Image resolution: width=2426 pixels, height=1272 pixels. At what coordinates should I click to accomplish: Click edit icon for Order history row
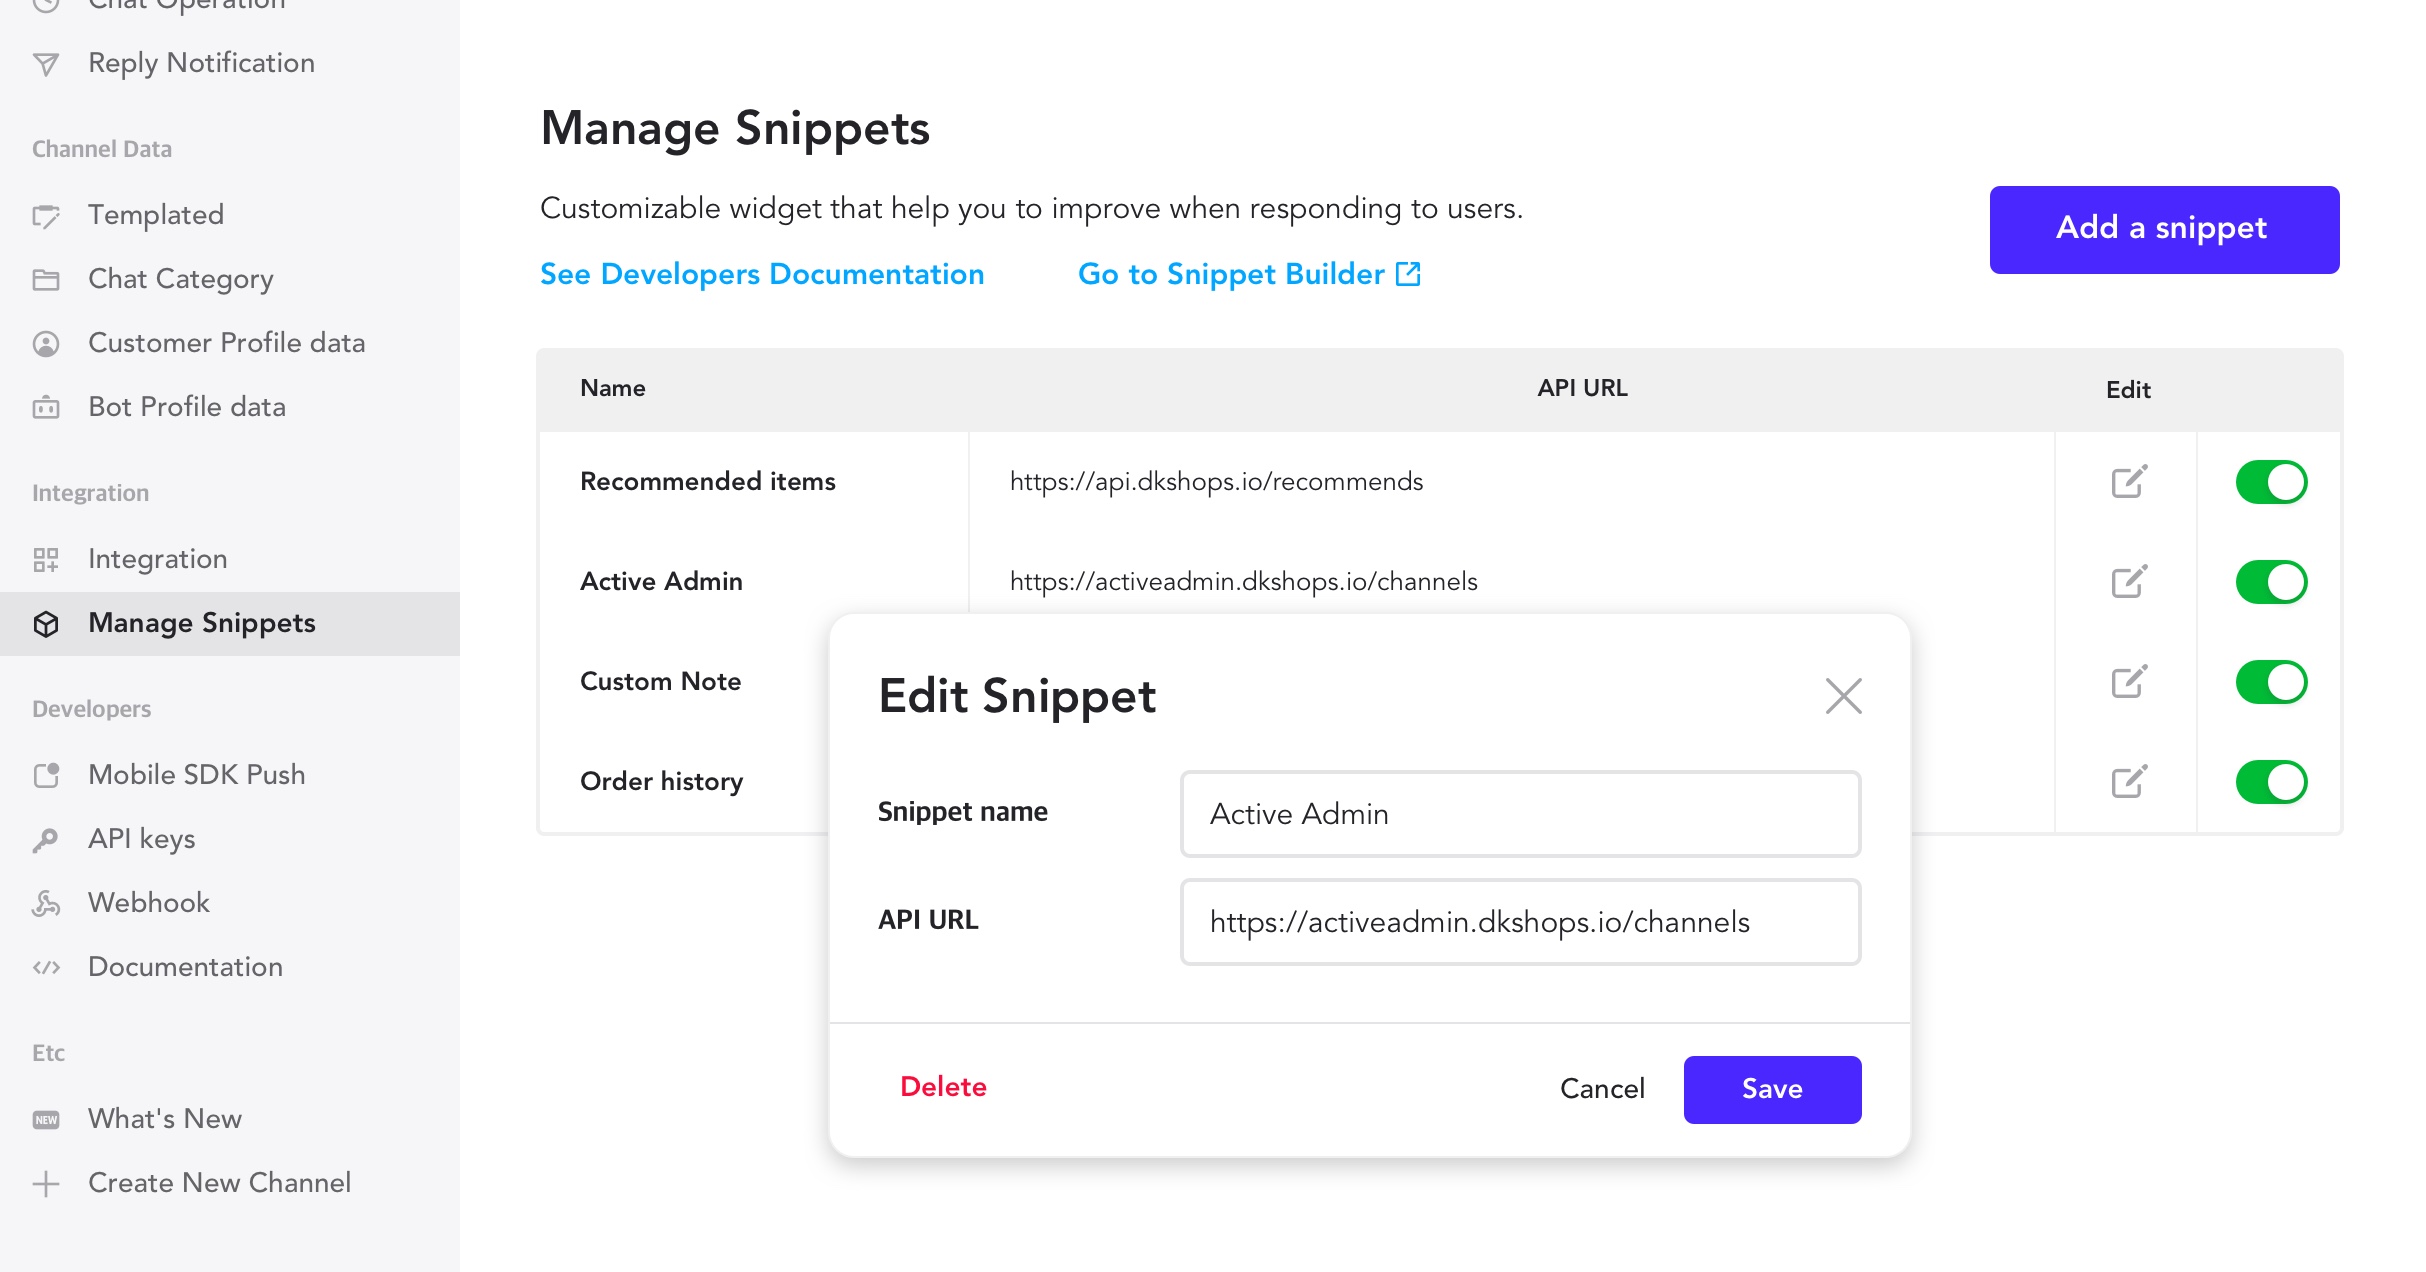coord(2128,782)
